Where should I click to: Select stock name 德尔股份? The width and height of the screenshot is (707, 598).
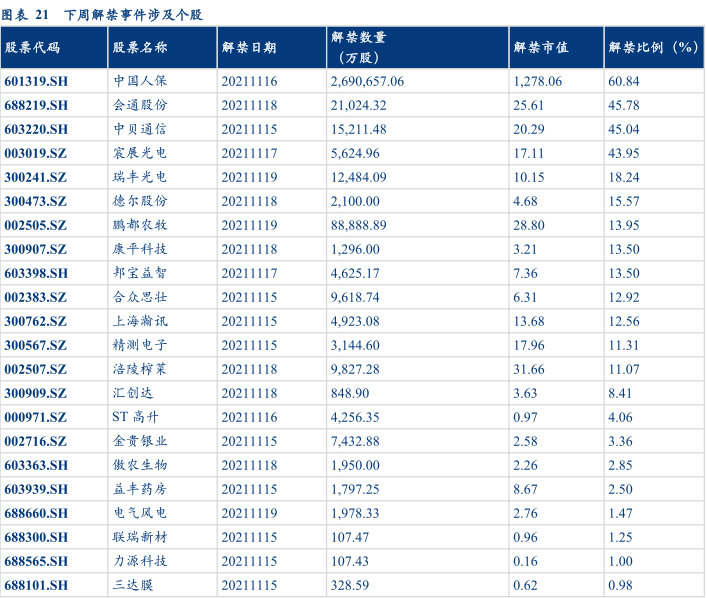[140, 201]
